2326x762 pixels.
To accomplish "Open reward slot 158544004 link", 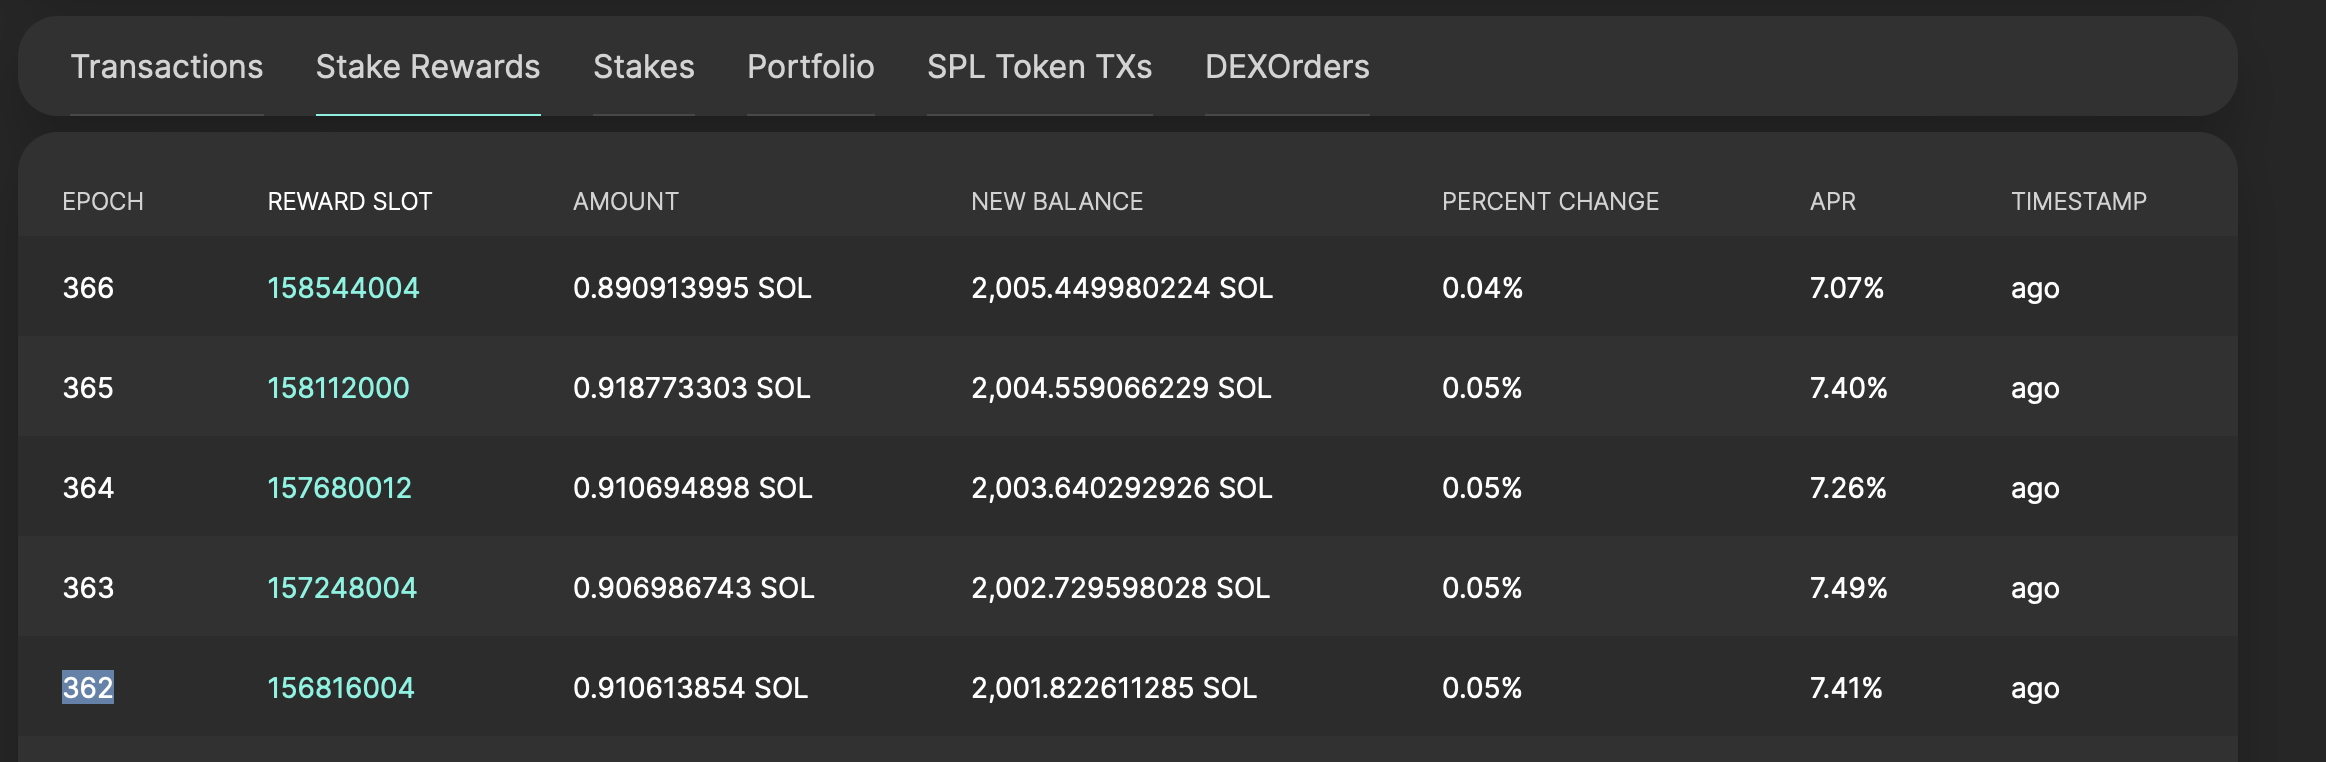I will (343, 288).
